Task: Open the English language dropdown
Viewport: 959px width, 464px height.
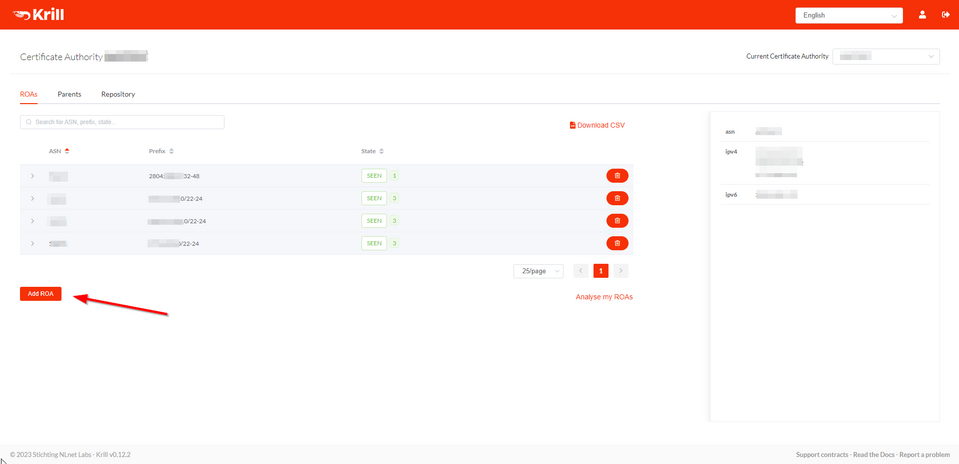Action: [x=848, y=15]
